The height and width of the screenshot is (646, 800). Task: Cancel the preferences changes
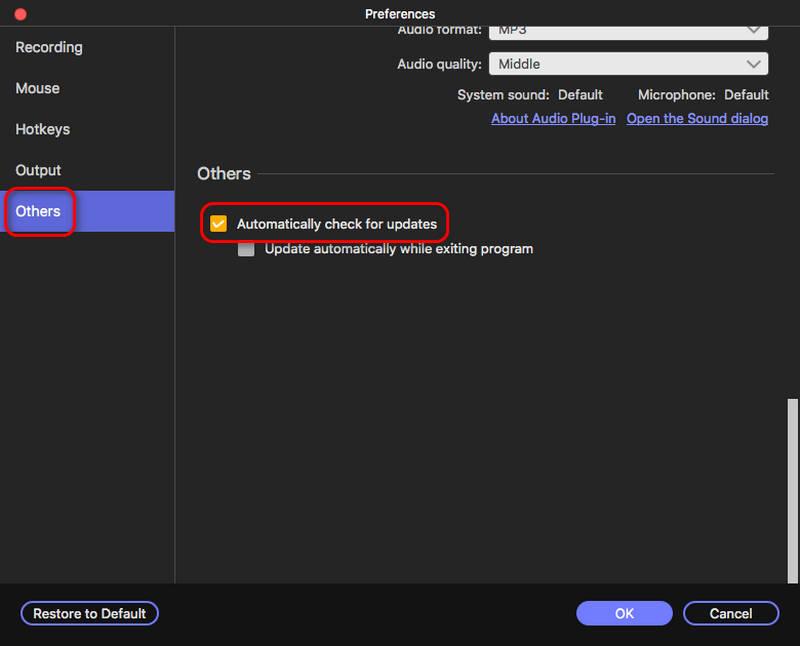coord(731,613)
